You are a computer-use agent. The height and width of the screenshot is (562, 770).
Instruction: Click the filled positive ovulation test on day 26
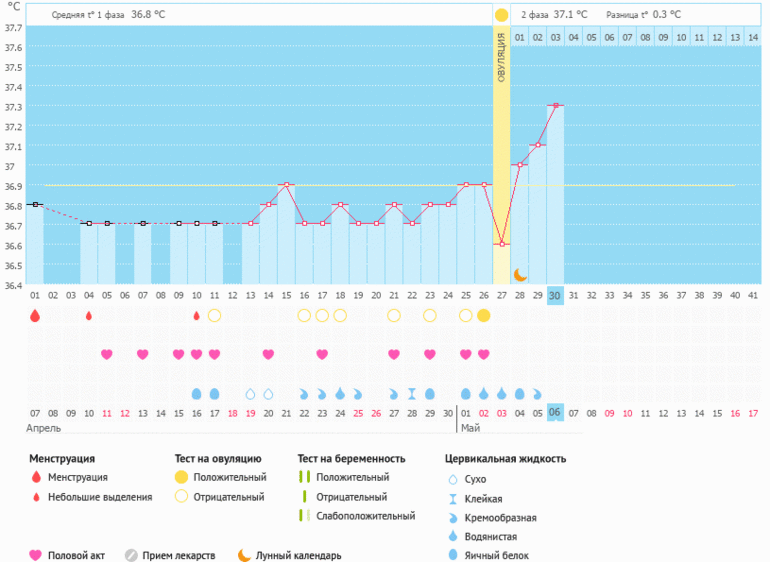[x=484, y=316]
